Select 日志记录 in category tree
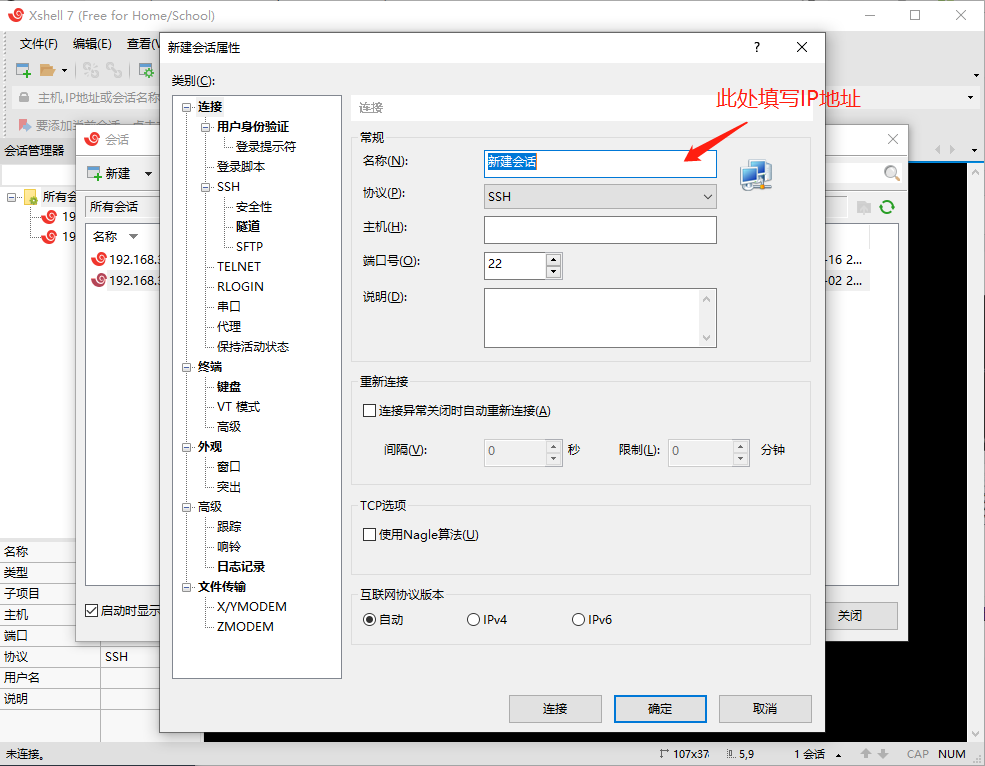This screenshot has height=766, width=985. point(241,566)
